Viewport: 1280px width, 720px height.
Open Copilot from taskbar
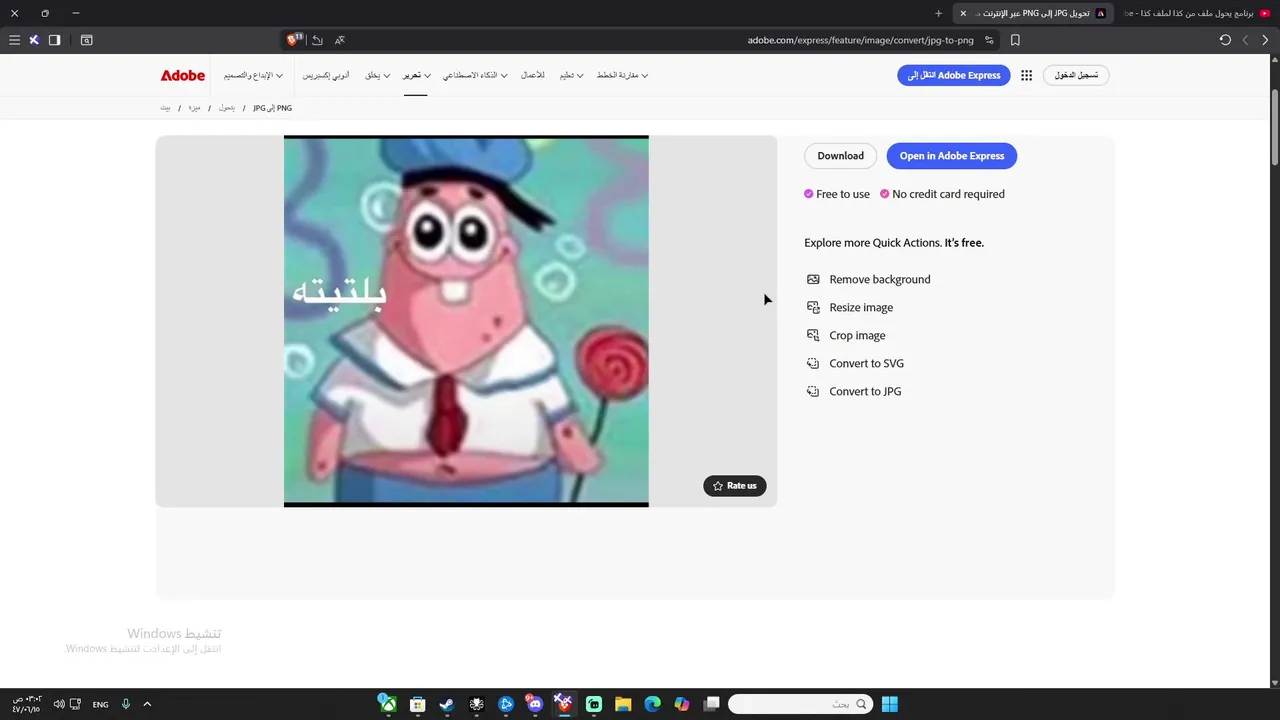pos(682,704)
